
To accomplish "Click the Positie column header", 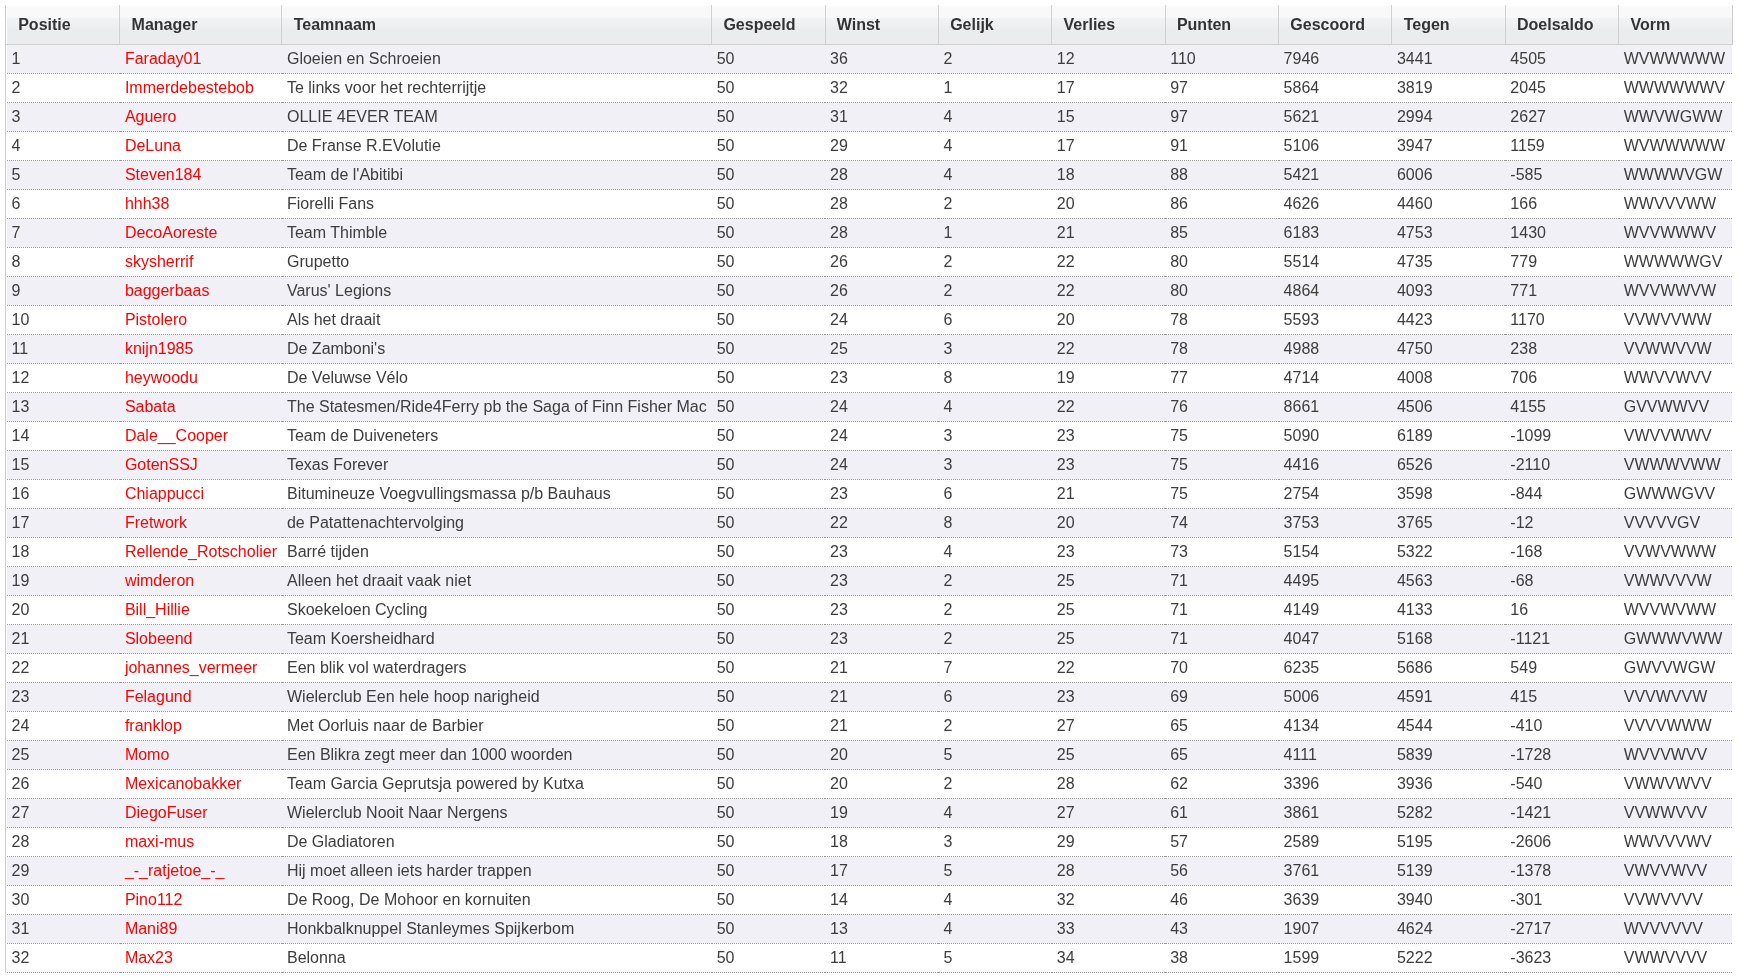I will [x=44, y=25].
